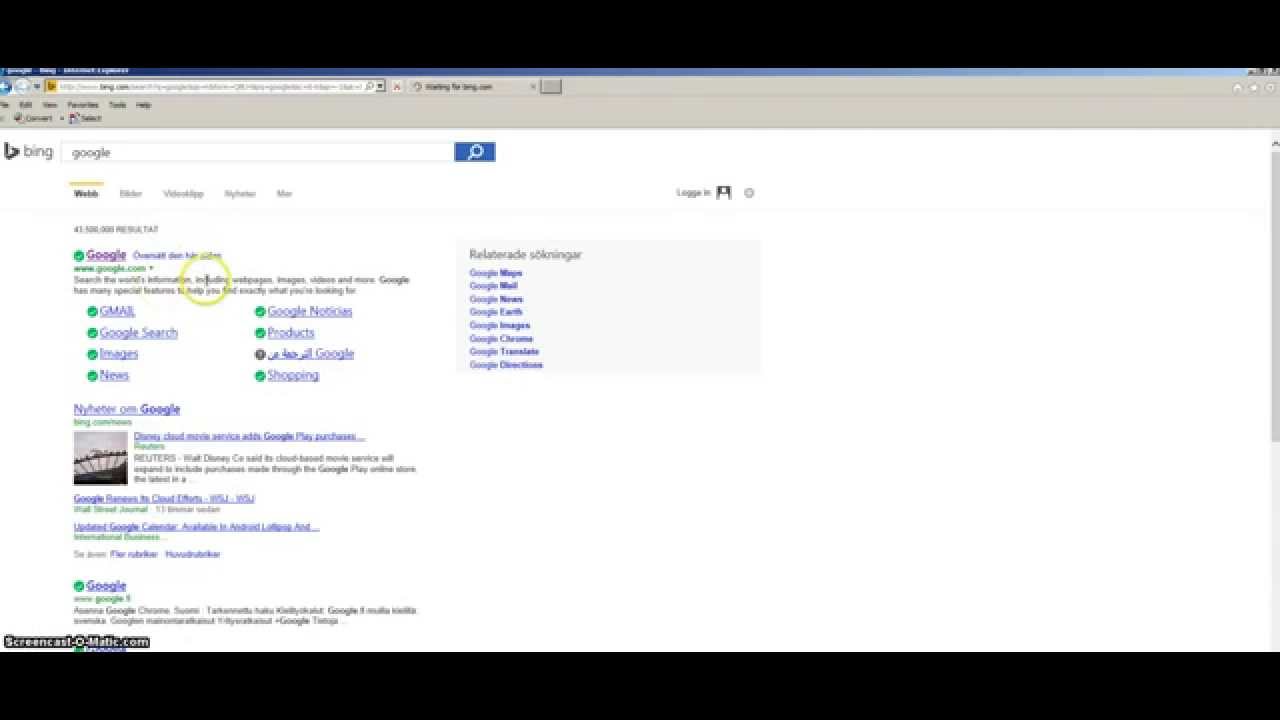The width and height of the screenshot is (1280, 720).
Task: Click the browser Home icon
Action: [1238, 88]
